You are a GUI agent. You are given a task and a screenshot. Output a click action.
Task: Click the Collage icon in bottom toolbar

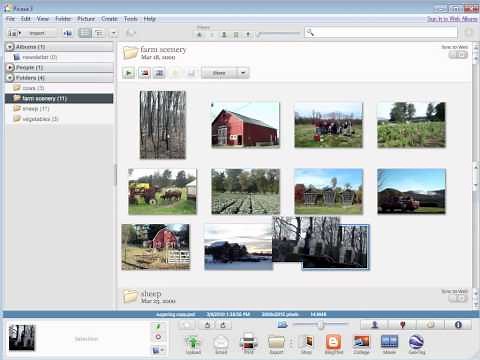click(361, 344)
